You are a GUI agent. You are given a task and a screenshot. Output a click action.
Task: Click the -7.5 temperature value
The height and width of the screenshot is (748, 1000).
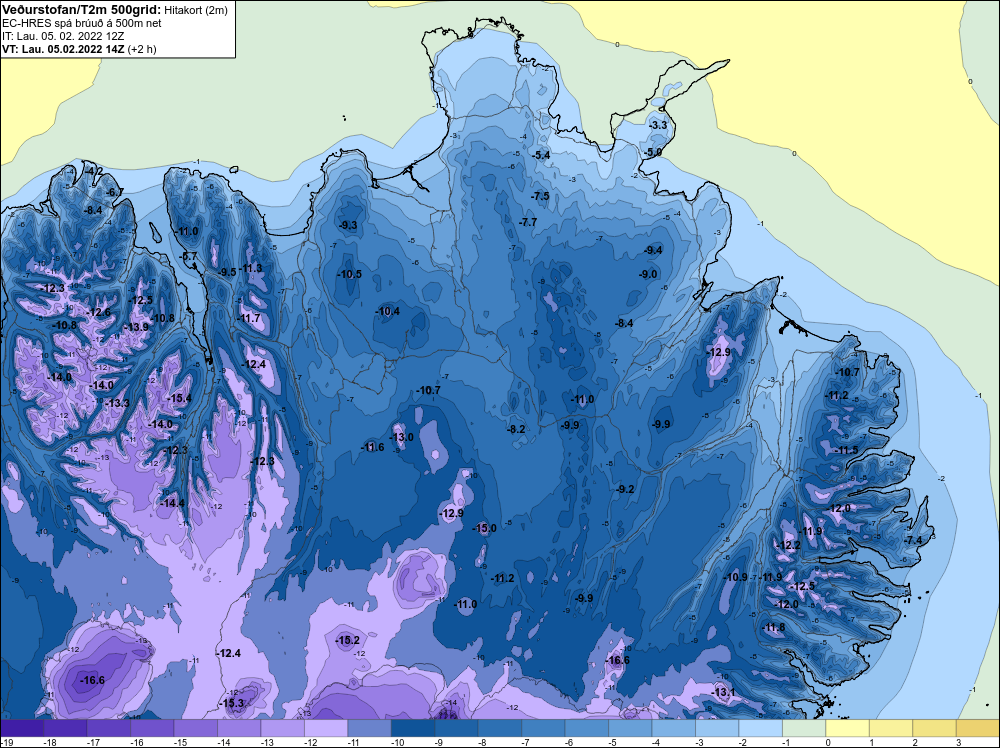click(x=540, y=196)
